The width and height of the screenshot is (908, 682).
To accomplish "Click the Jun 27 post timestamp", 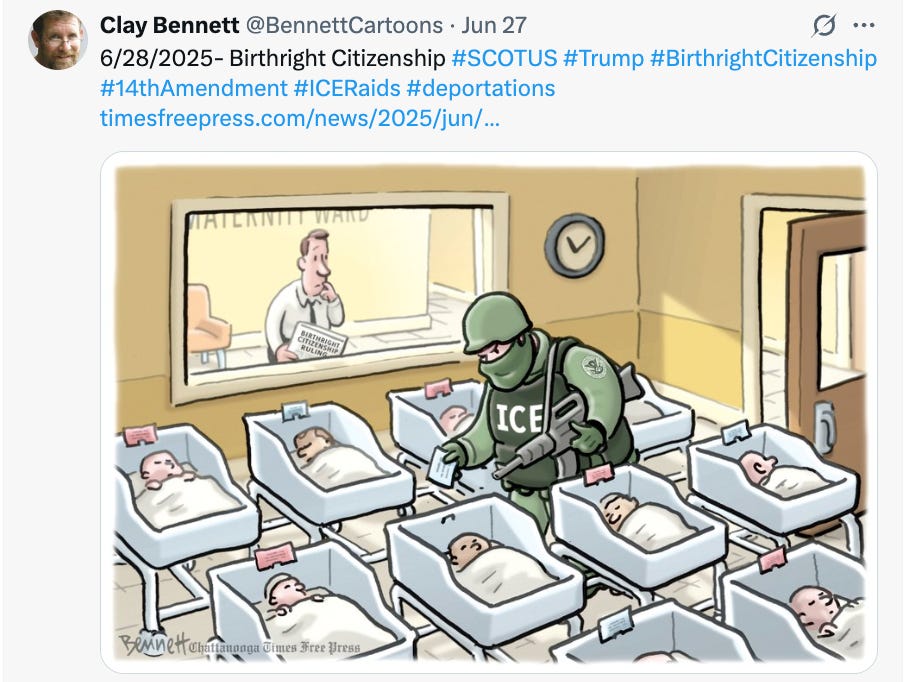I will [x=494, y=25].
